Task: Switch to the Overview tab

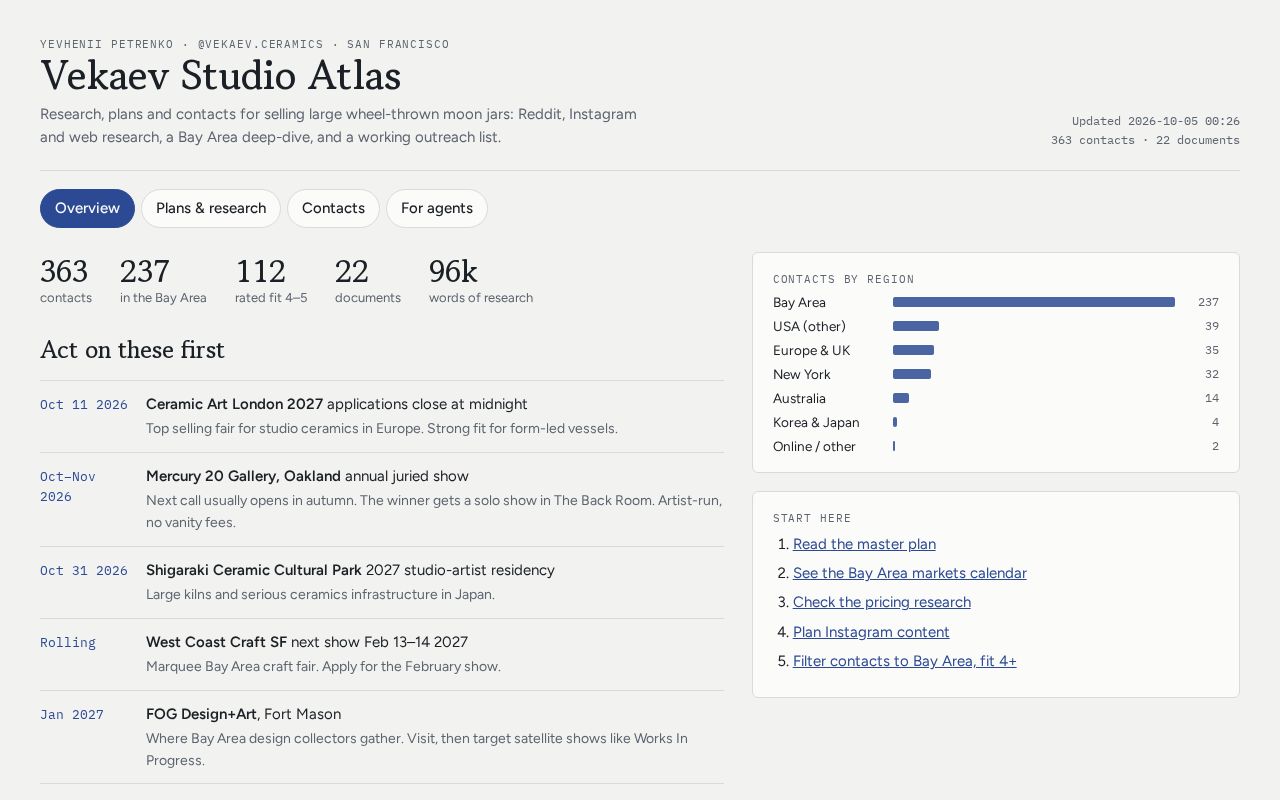Action: [x=87, y=208]
